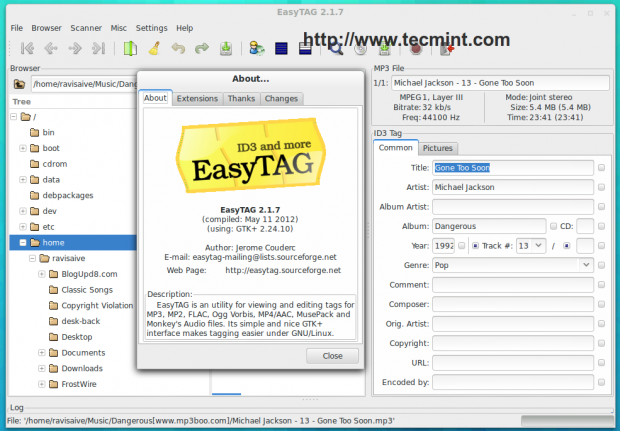Redo change with the green right curved arrow
This screenshot has width=620, height=431.
pyautogui.click(x=202, y=49)
